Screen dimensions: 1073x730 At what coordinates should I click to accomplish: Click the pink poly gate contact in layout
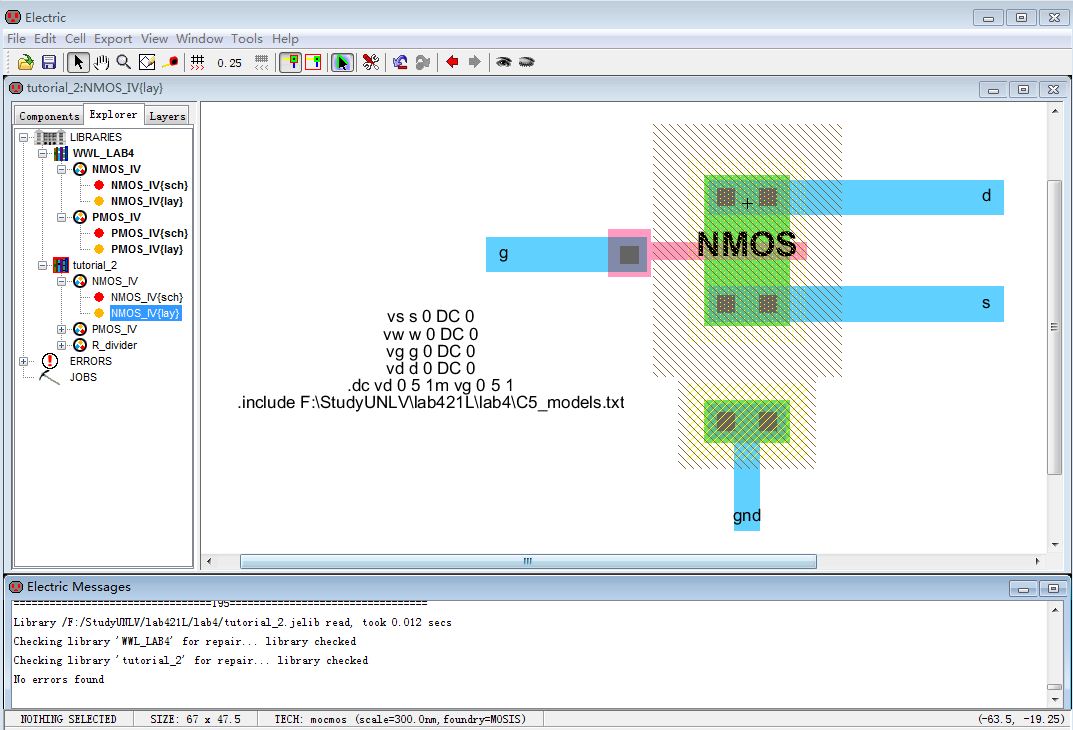[x=629, y=254]
